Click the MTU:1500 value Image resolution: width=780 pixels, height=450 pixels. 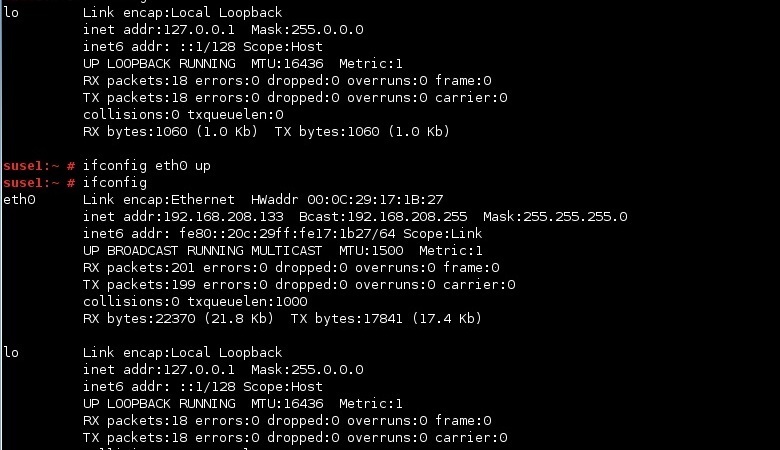point(371,251)
